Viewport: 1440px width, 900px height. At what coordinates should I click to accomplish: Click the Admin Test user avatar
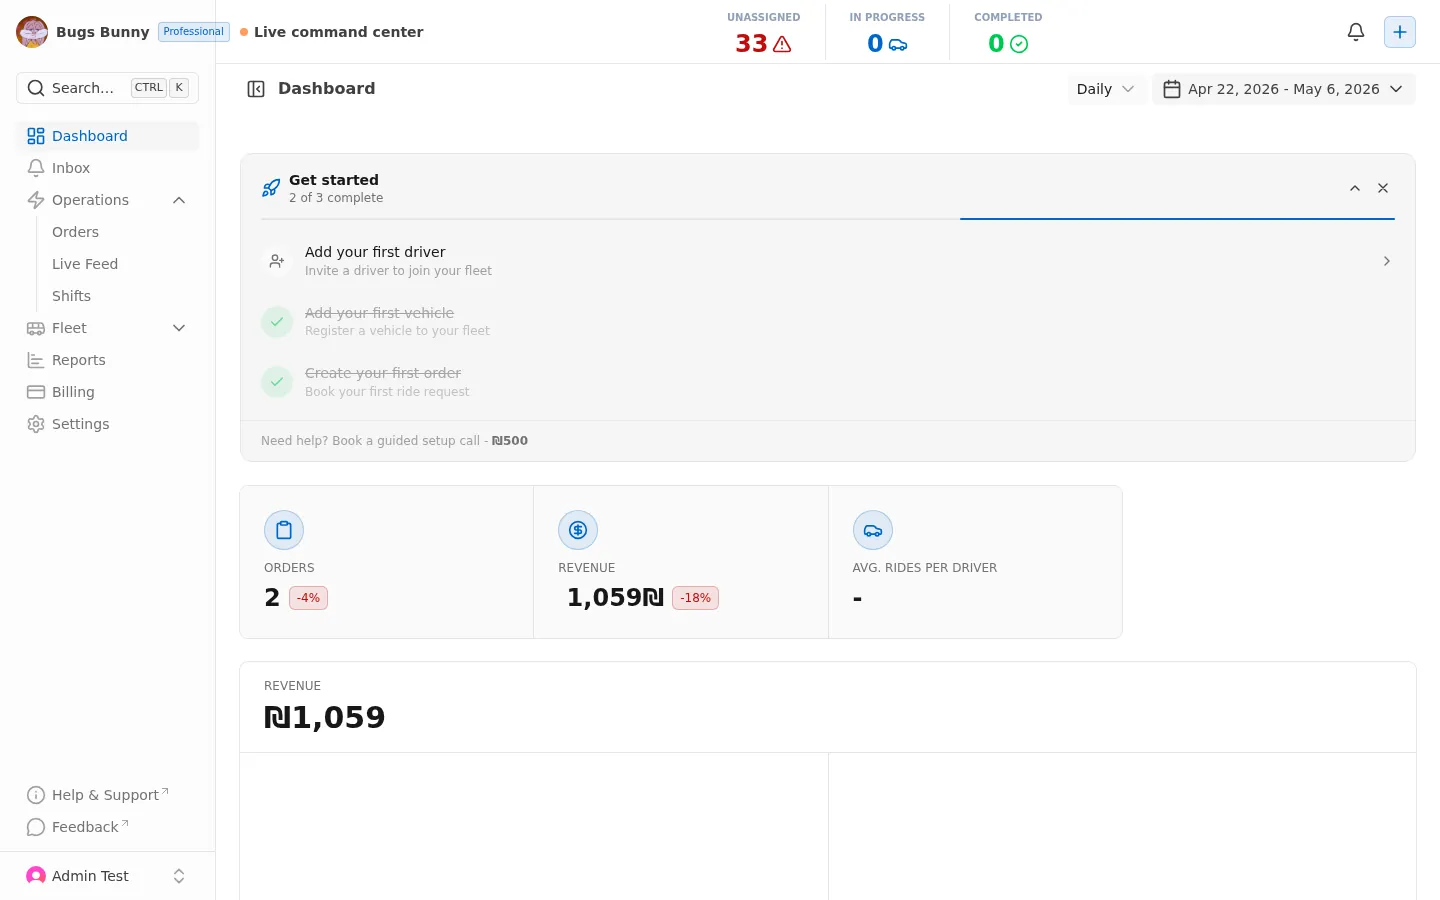(36, 876)
